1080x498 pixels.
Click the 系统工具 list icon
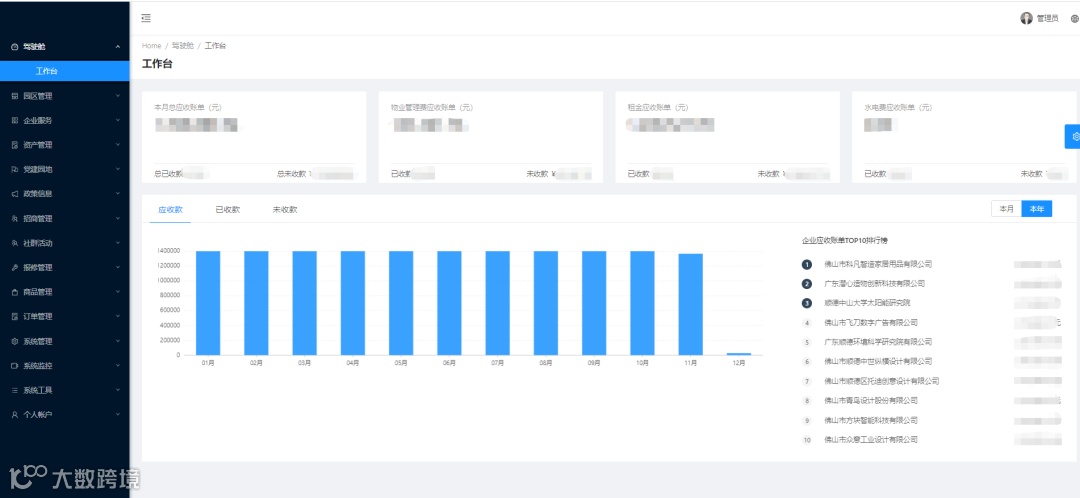pyautogui.click(x=15, y=391)
